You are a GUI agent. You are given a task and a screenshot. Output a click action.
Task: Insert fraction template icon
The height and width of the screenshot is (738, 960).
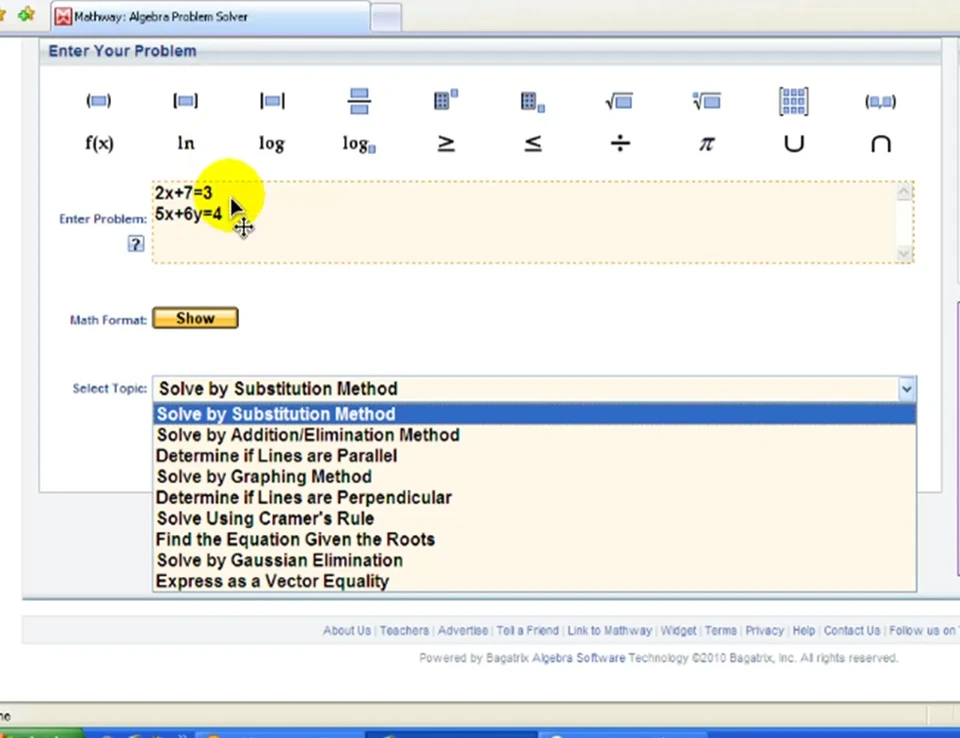pyautogui.click(x=359, y=101)
